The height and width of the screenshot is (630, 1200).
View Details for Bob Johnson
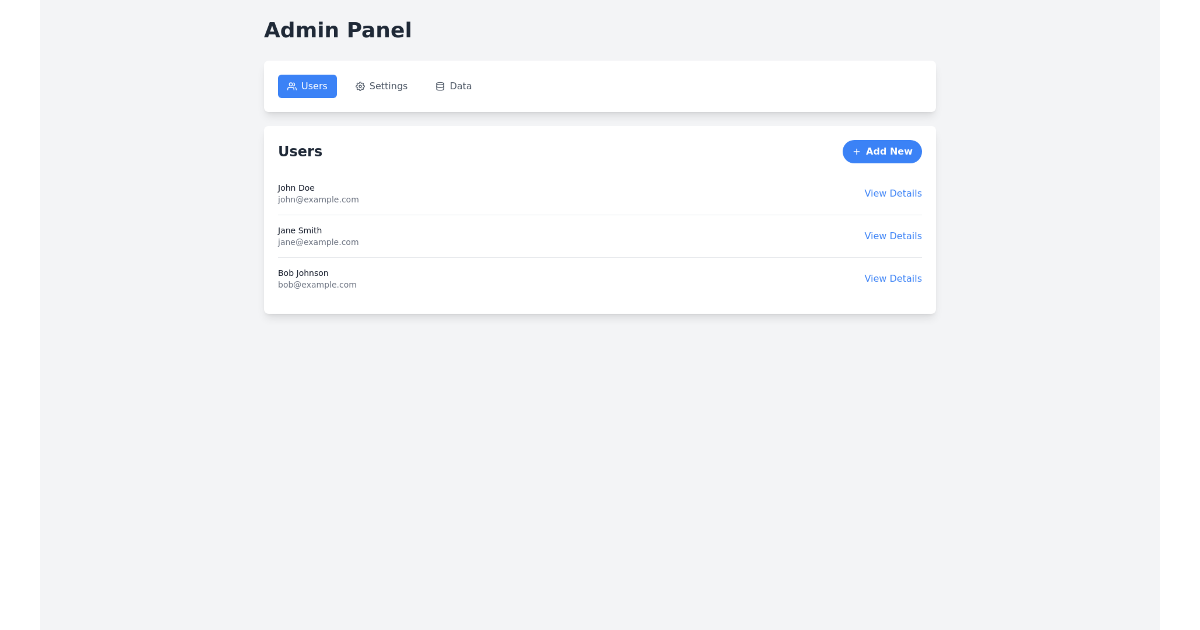(x=893, y=278)
